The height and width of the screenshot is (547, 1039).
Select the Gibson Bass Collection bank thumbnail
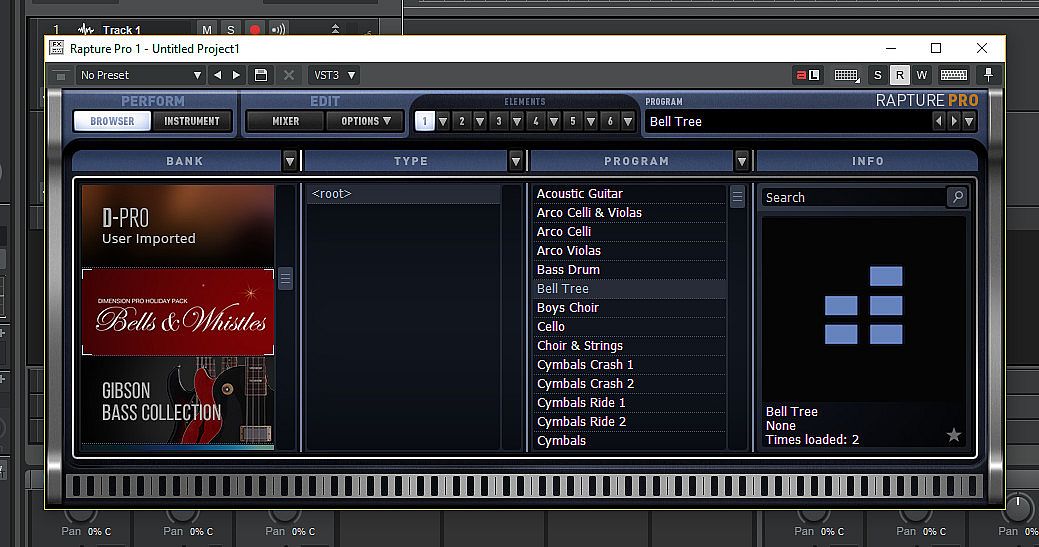[x=177, y=401]
